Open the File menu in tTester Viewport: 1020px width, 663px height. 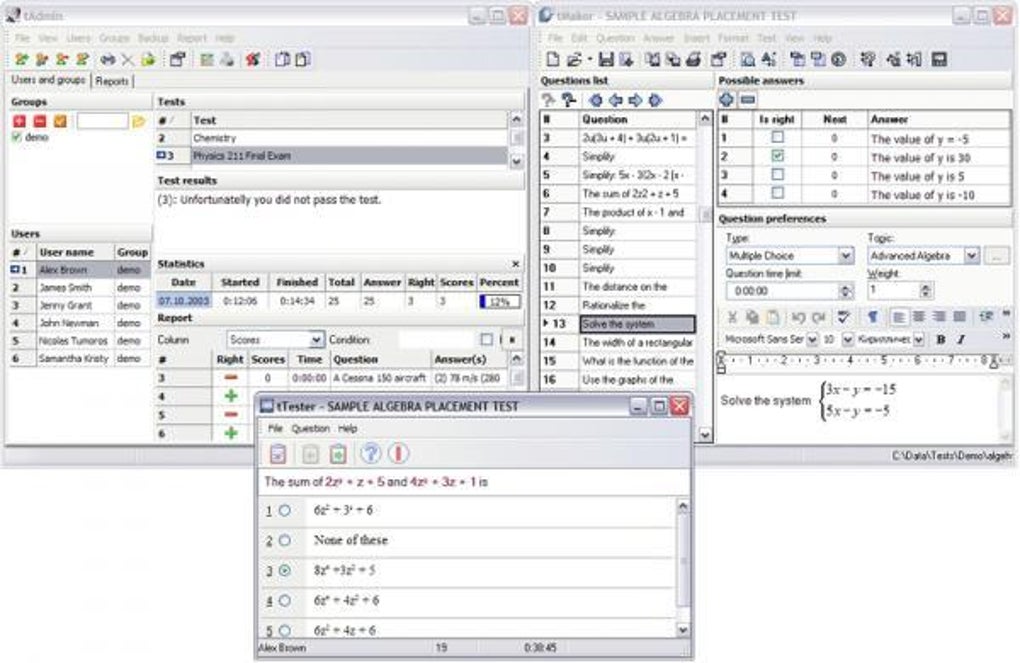tap(275, 428)
